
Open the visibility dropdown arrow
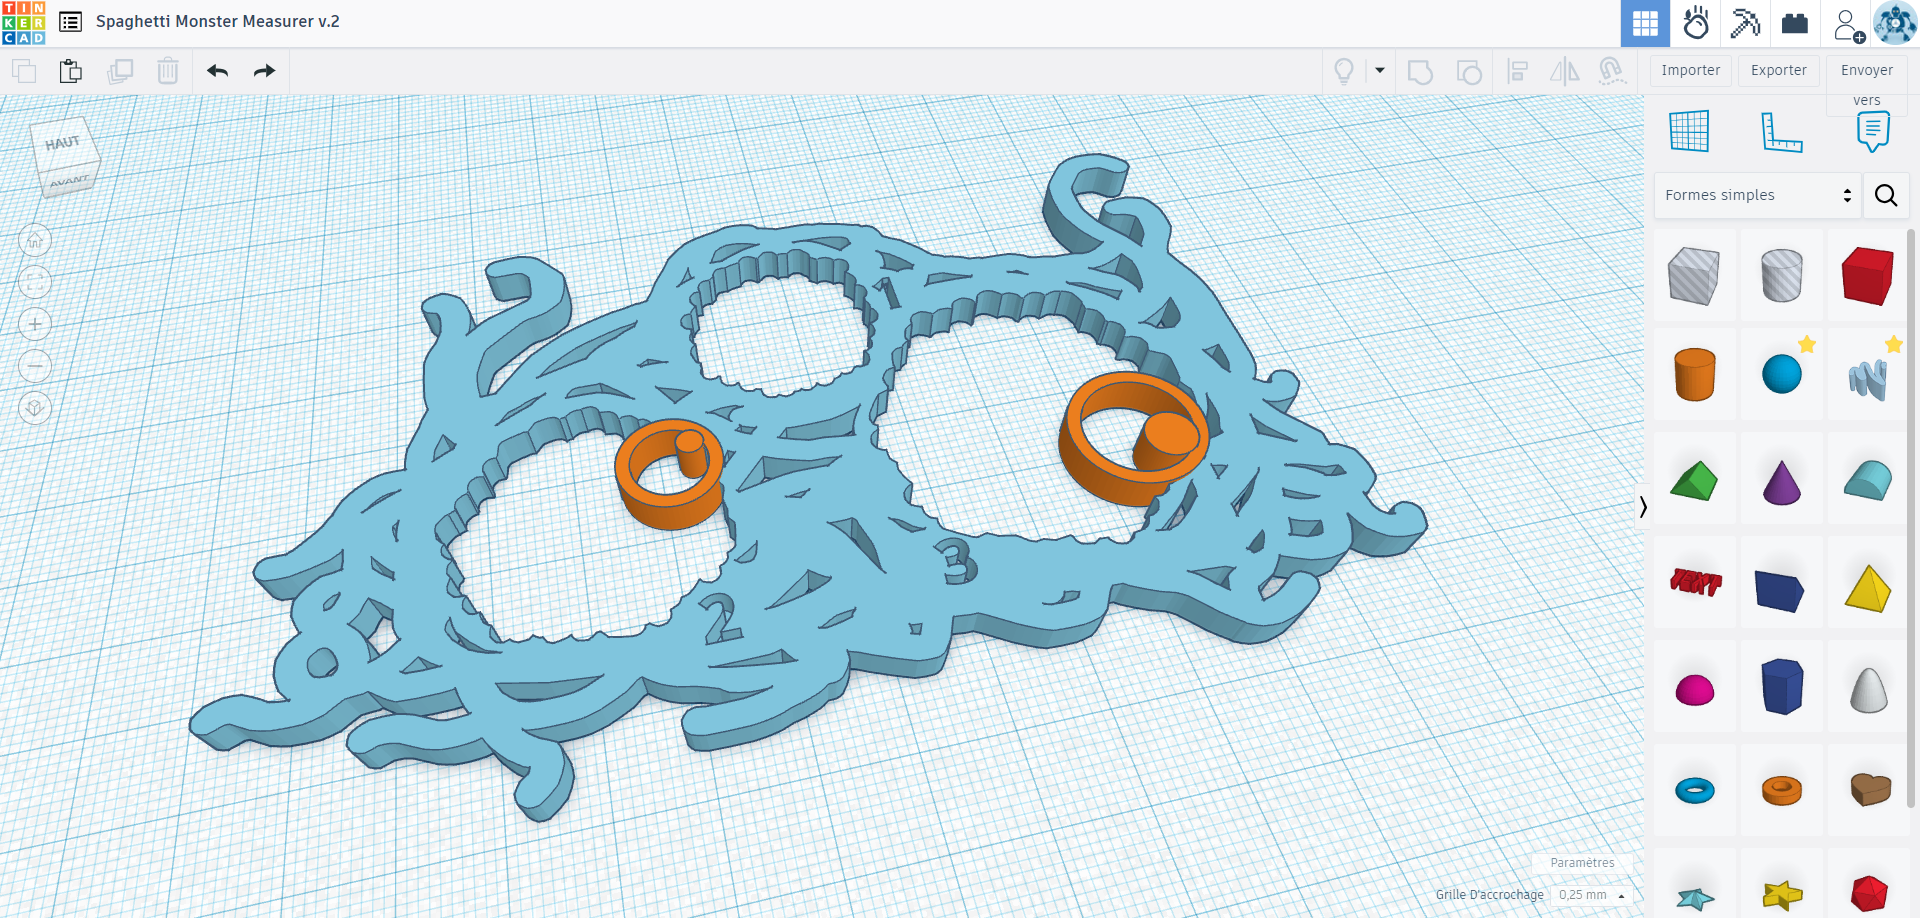[1380, 71]
